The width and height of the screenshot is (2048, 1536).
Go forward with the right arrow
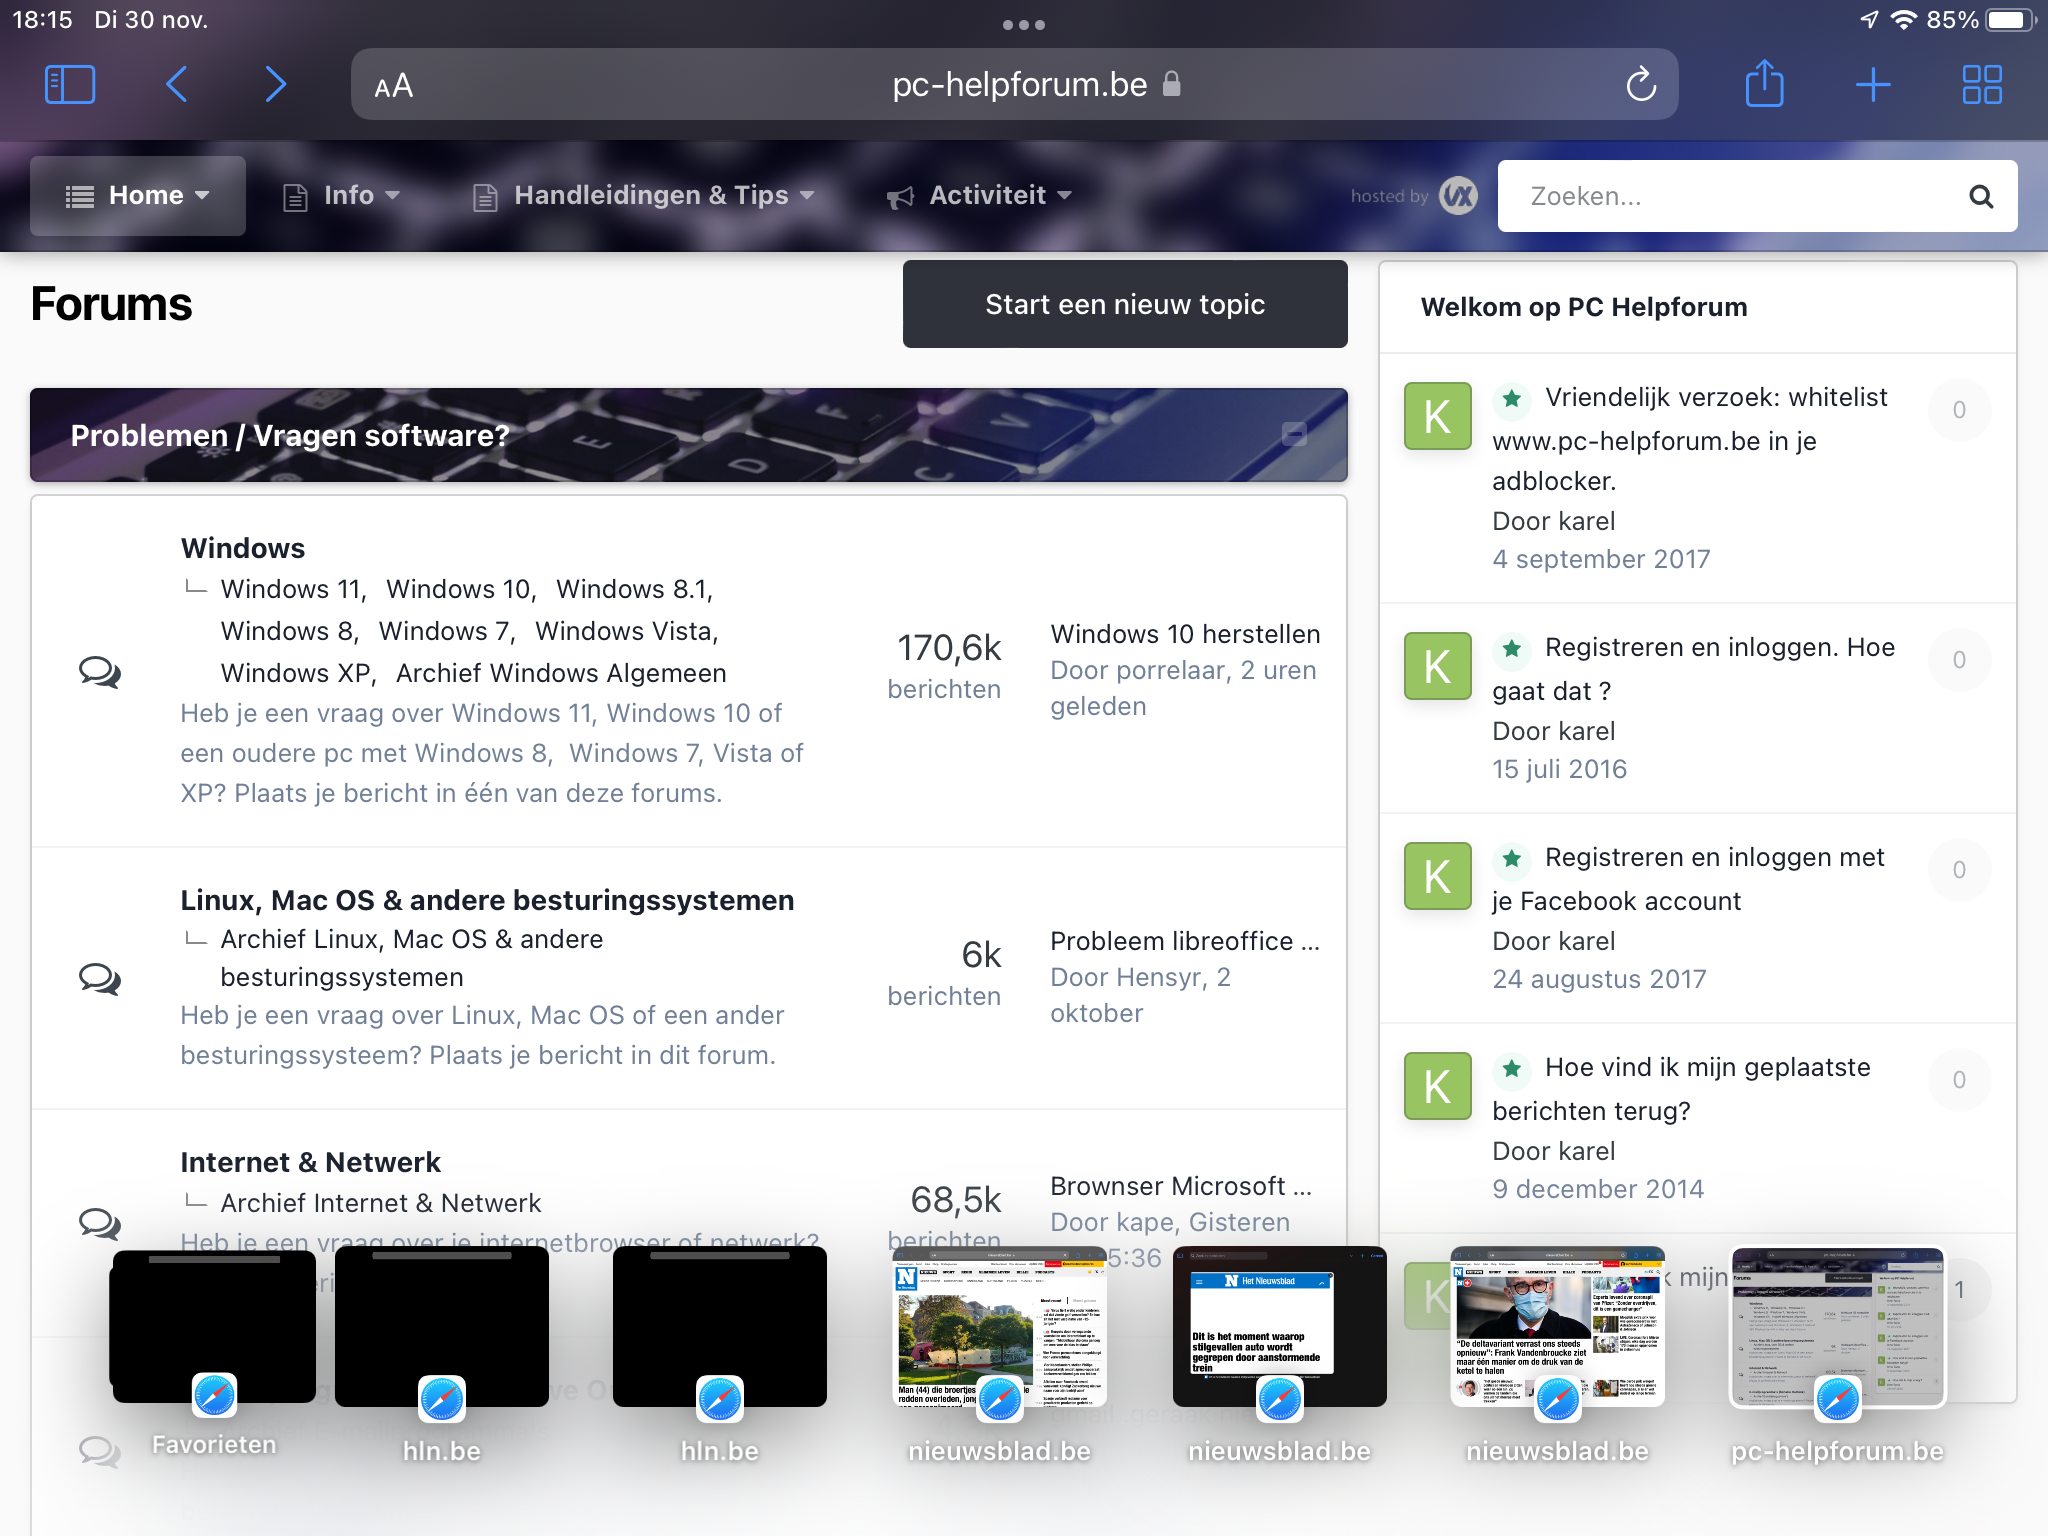click(x=275, y=85)
